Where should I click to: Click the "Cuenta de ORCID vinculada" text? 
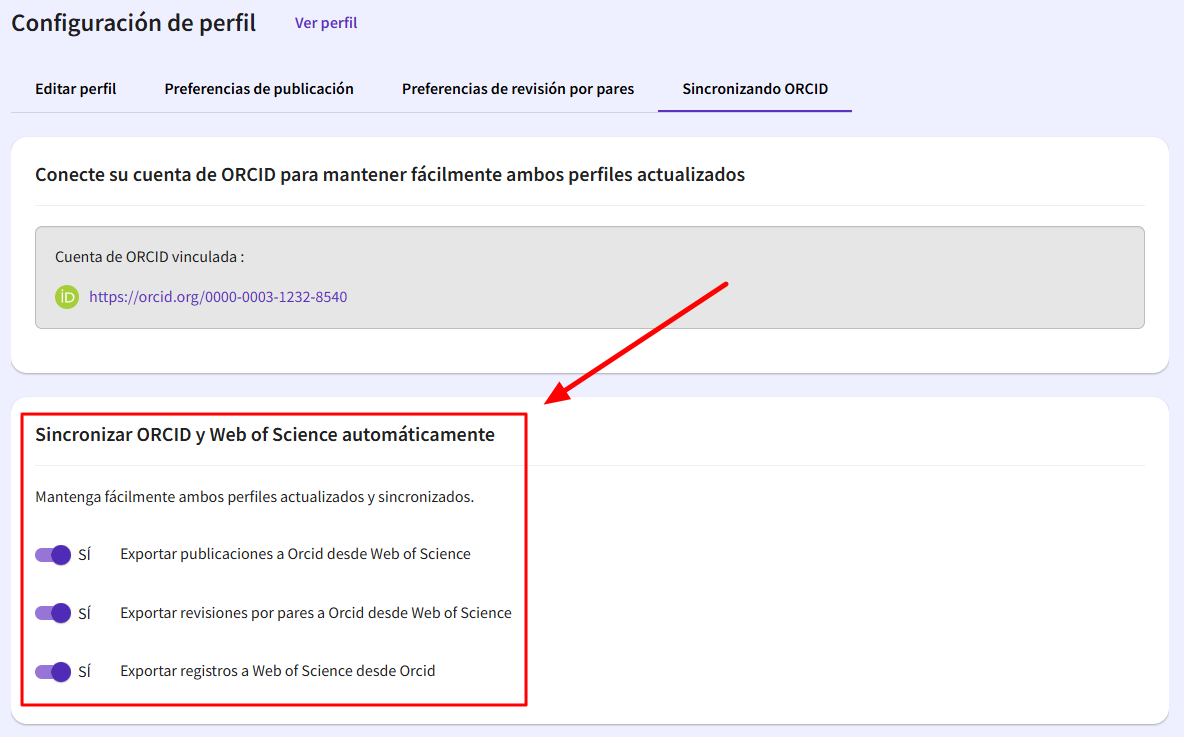[x=150, y=257]
